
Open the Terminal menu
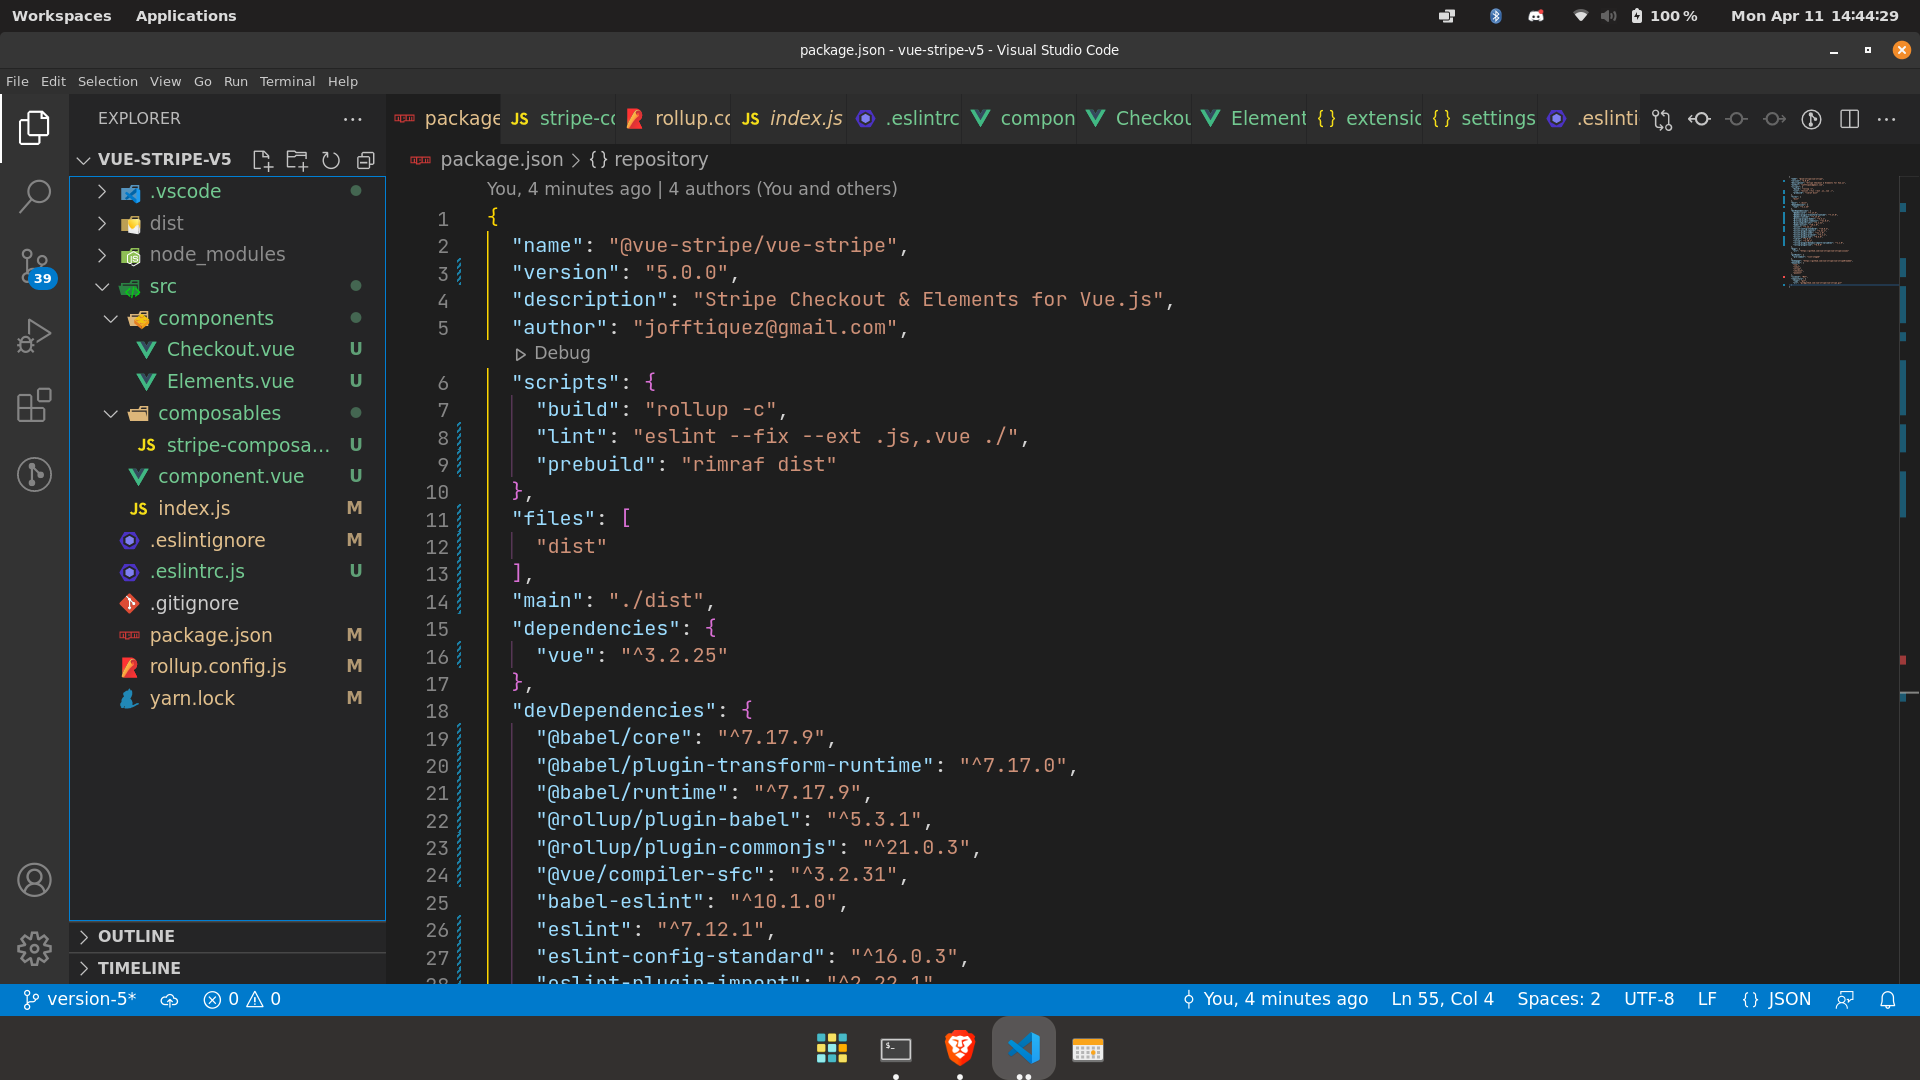point(287,81)
